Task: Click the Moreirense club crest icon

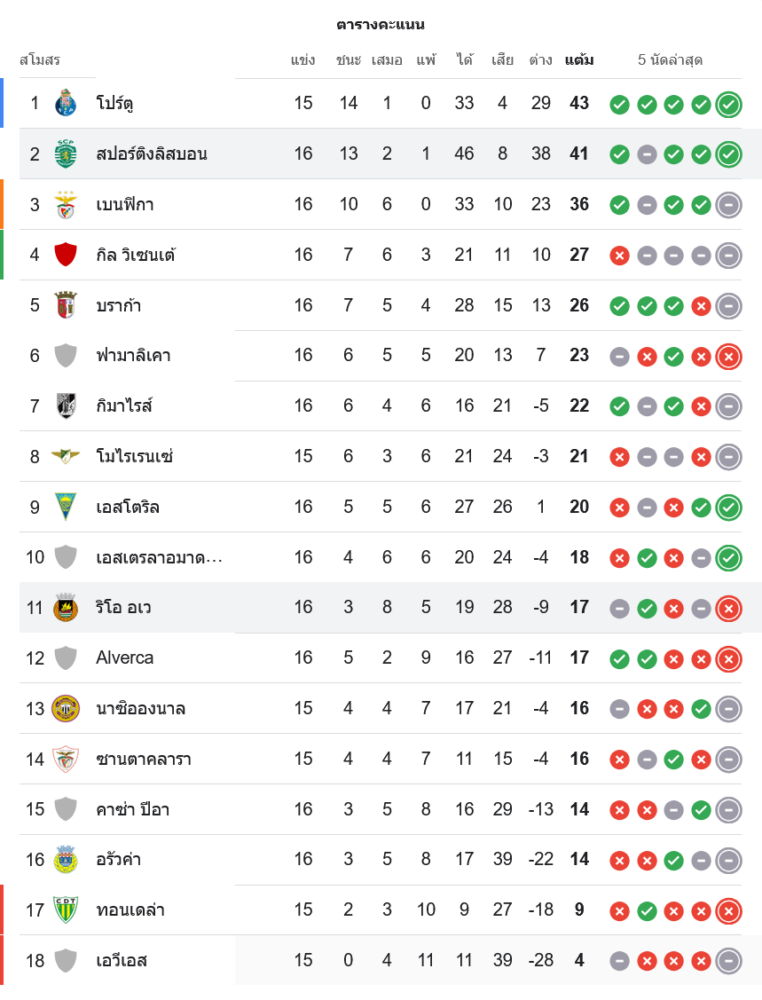Action: point(66,456)
